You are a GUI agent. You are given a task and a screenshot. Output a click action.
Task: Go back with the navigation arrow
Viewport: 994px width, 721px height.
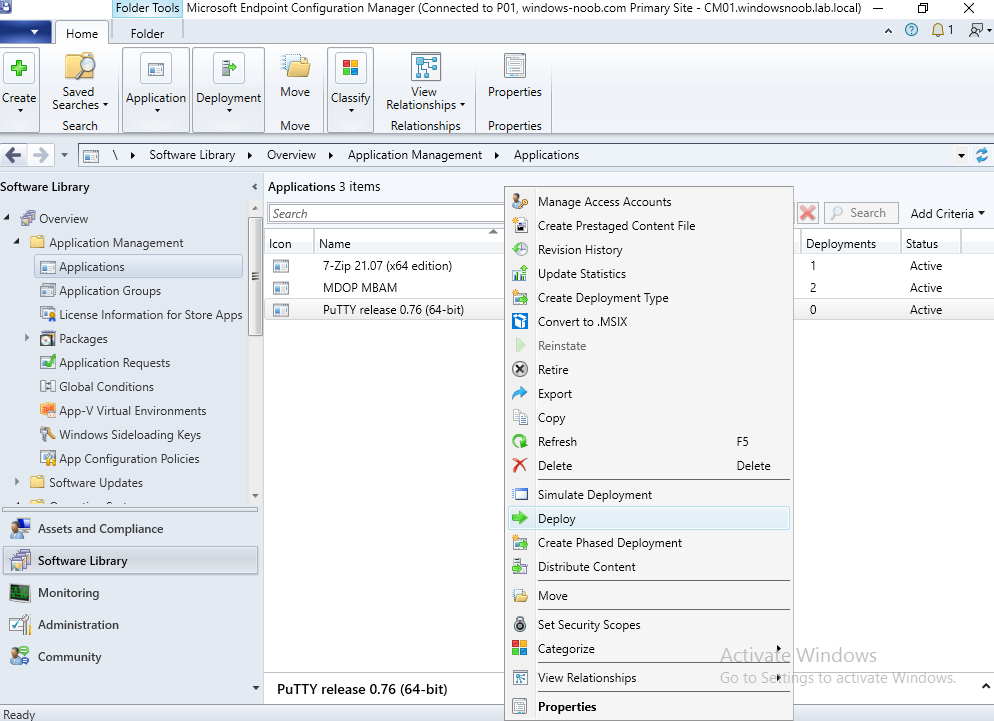click(x=13, y=155)
